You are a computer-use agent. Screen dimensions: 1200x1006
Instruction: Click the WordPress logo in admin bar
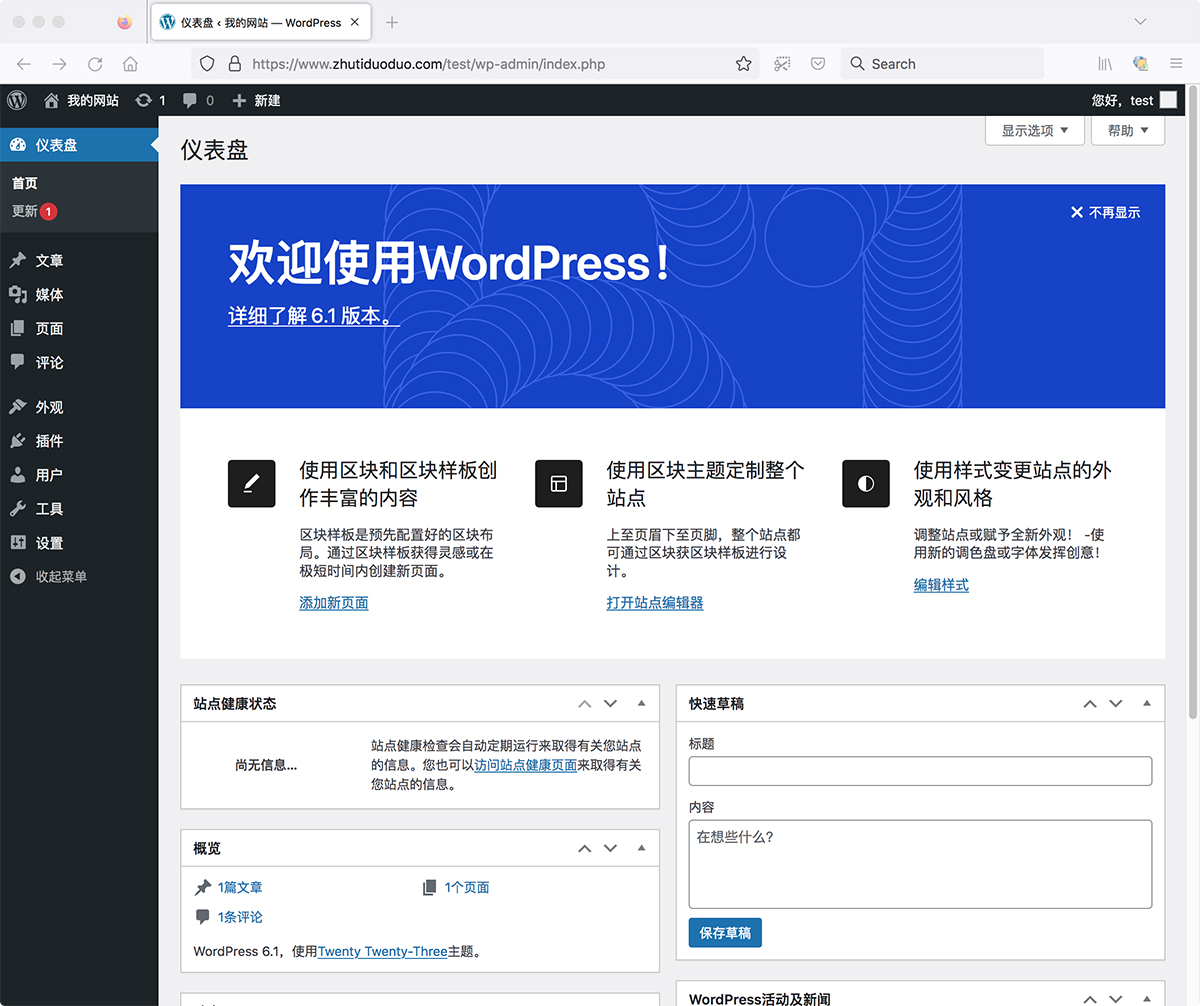[17, 100]
